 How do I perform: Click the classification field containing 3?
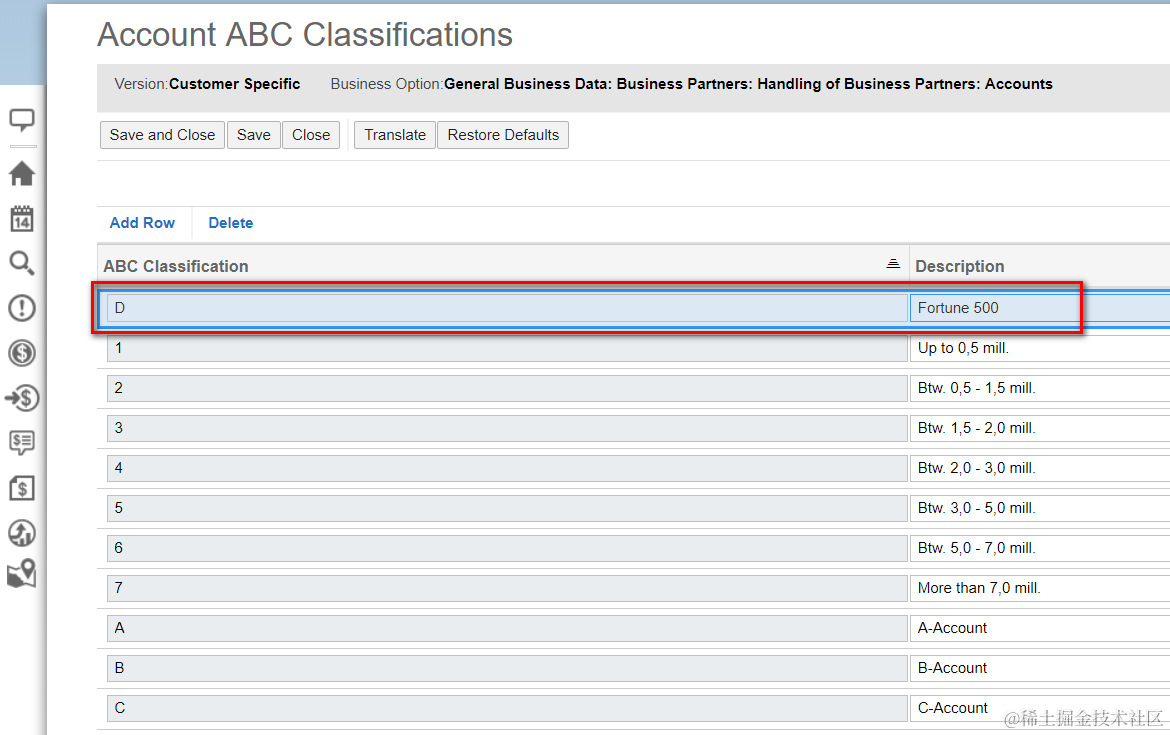tap(507, 428)
